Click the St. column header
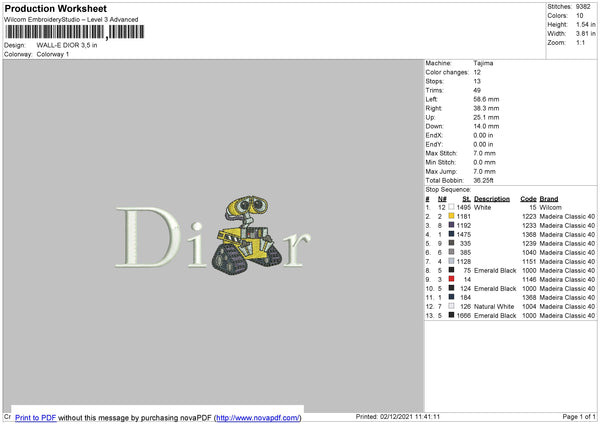Viewport: 600px width, 424px height. click(466, 199)
